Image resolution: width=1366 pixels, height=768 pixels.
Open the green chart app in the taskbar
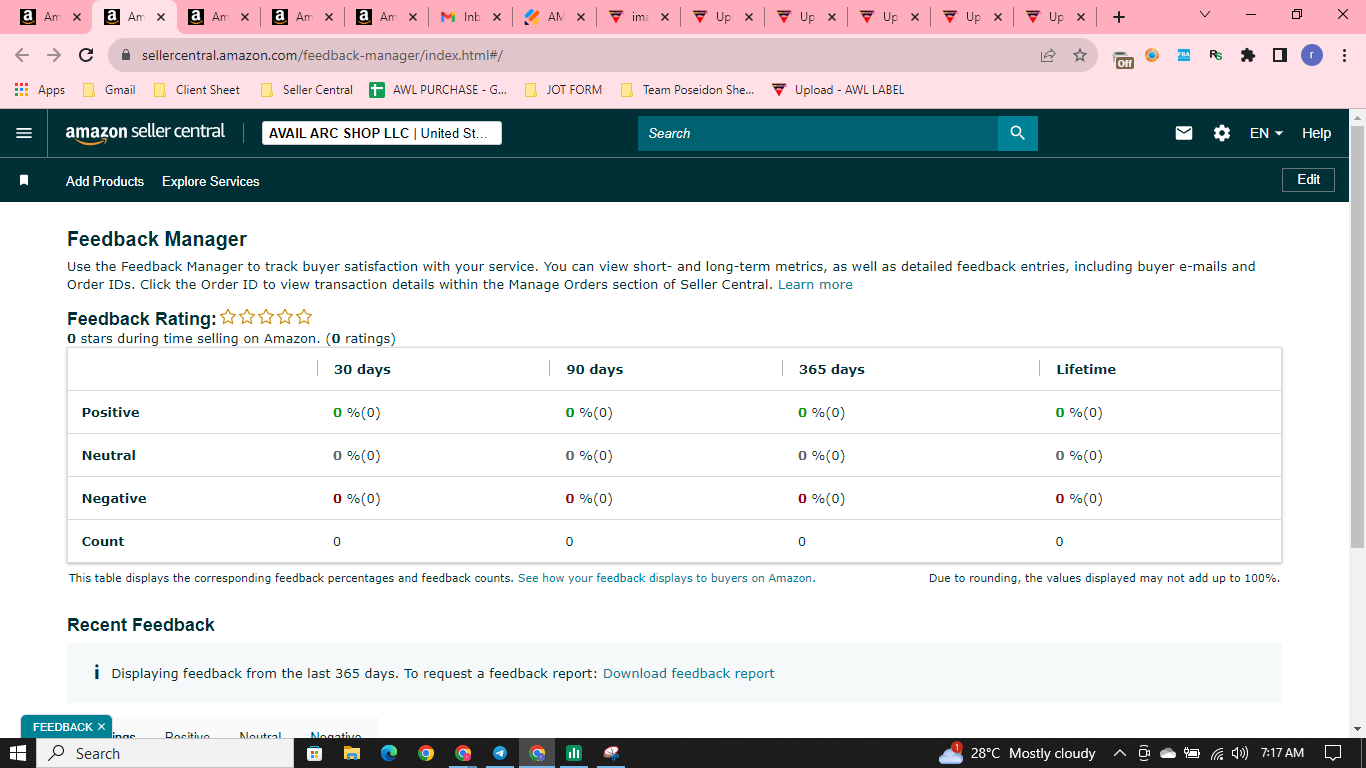(574, 753)
